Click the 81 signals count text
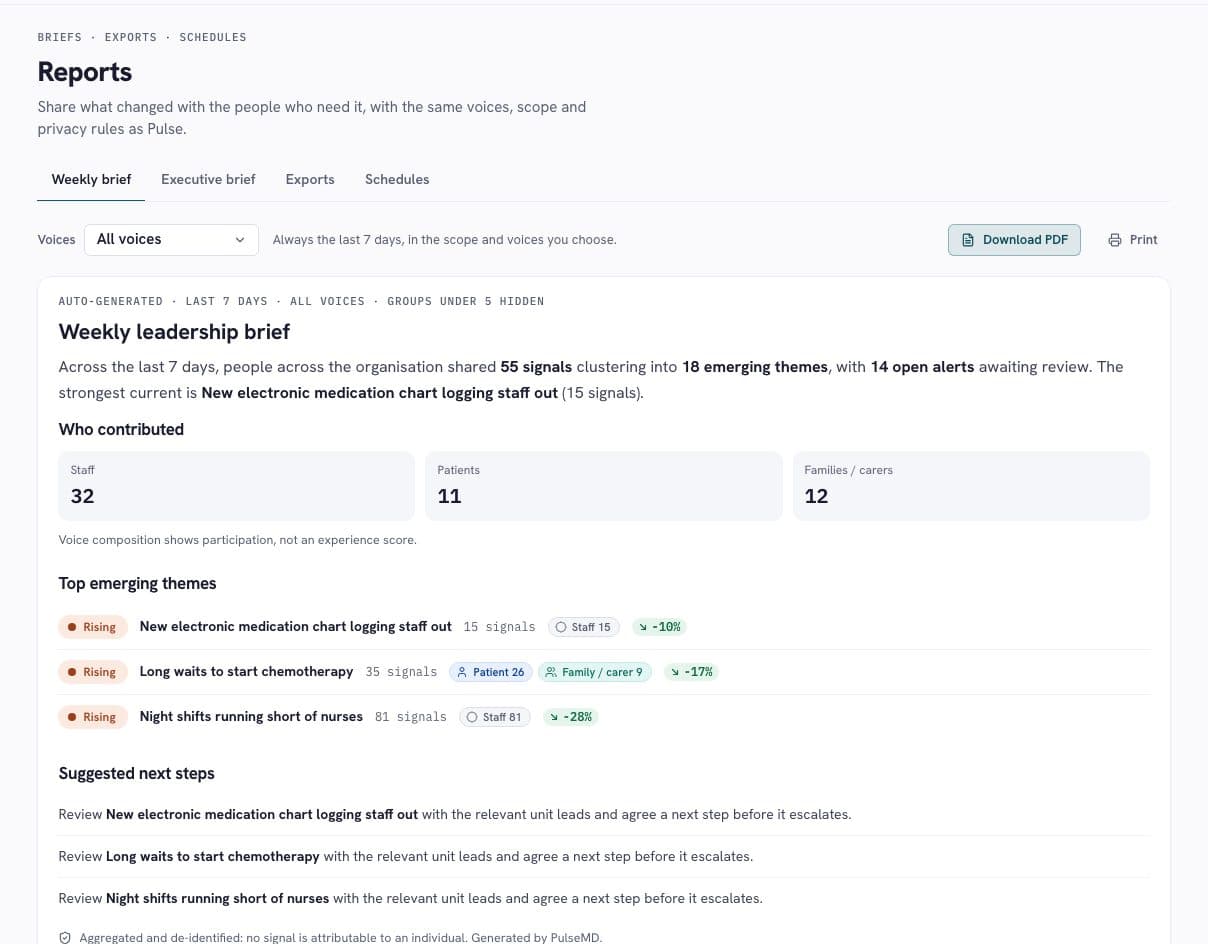This screenshot has width=1208, height=944. [411, 717]
